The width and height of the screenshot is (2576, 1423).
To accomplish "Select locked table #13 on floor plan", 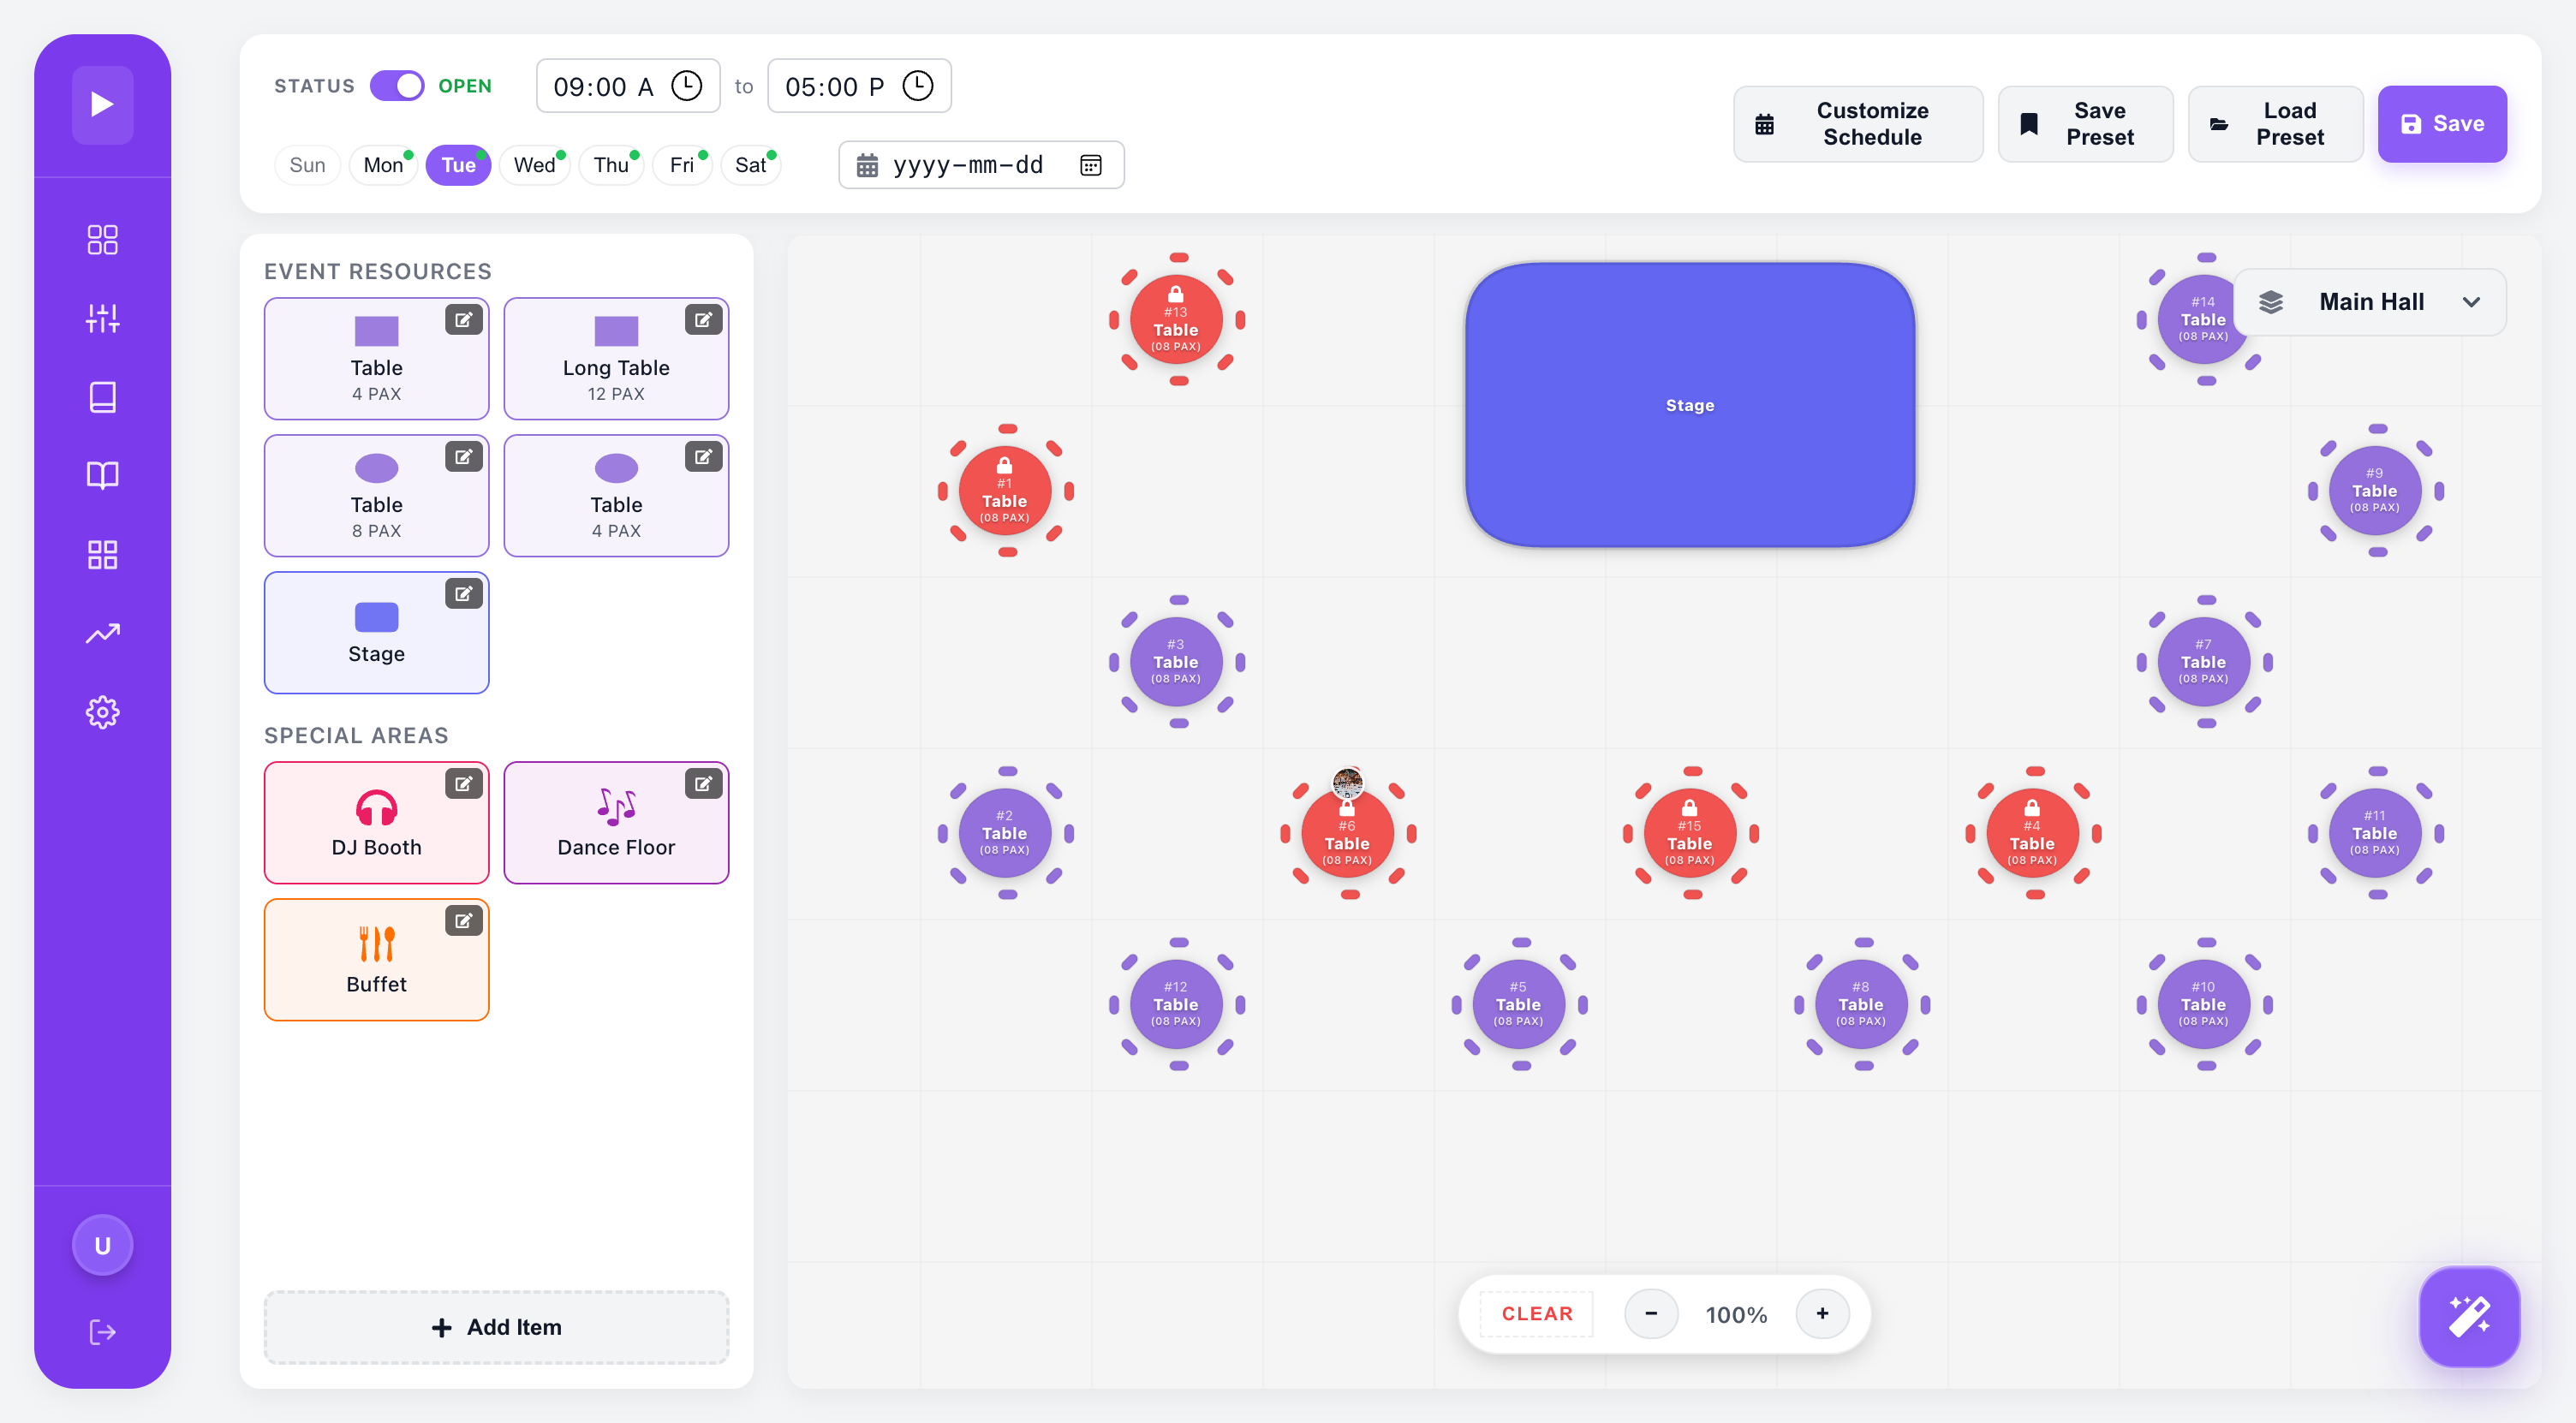I will coord(1176,320).
